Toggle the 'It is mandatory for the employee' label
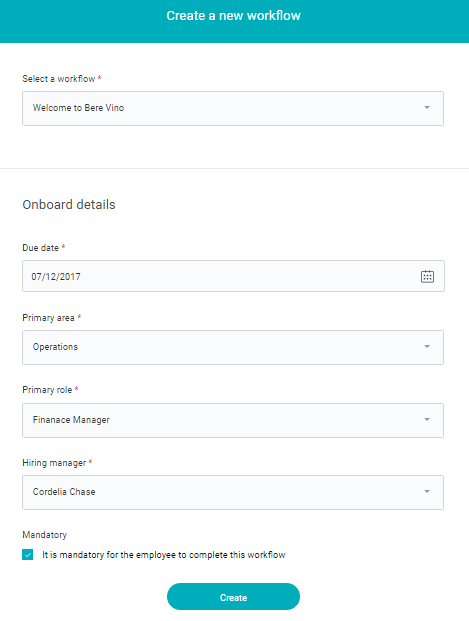Screen dimensions: 469x621 [x=164, y=555]
